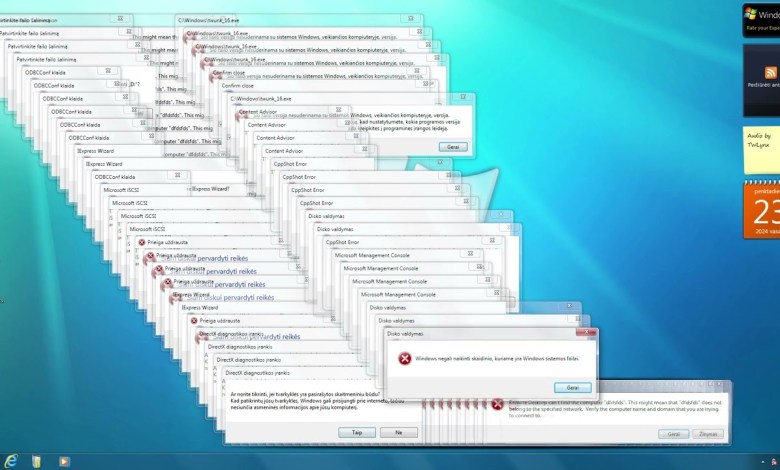Choose Ne in the DirectX diagnostics dialog

(x=398, y=432)
